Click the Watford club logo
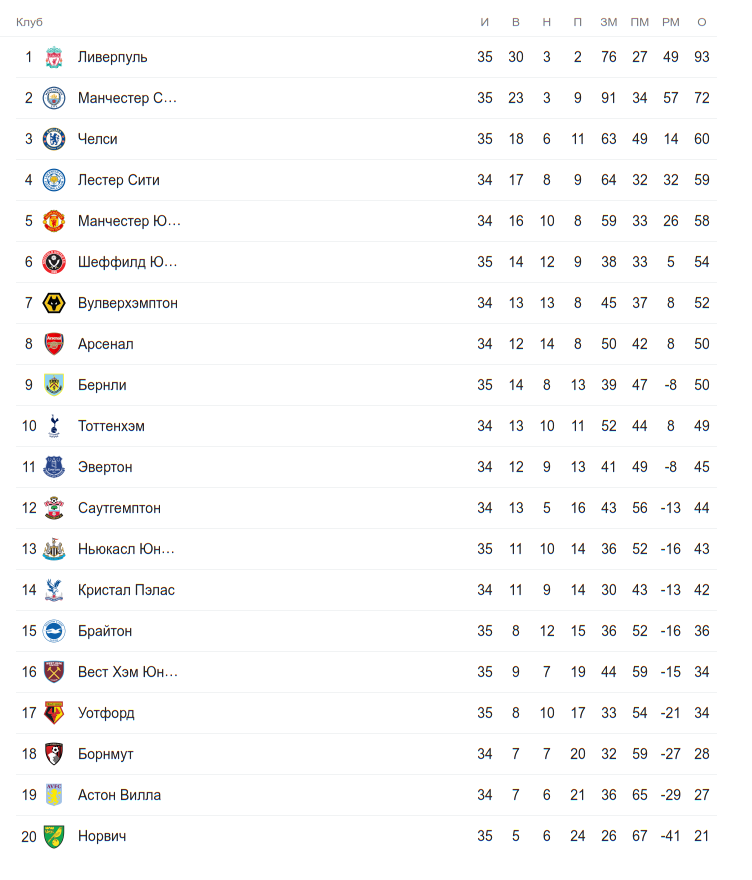Viewport: 752px width, 880px height. 54,713
